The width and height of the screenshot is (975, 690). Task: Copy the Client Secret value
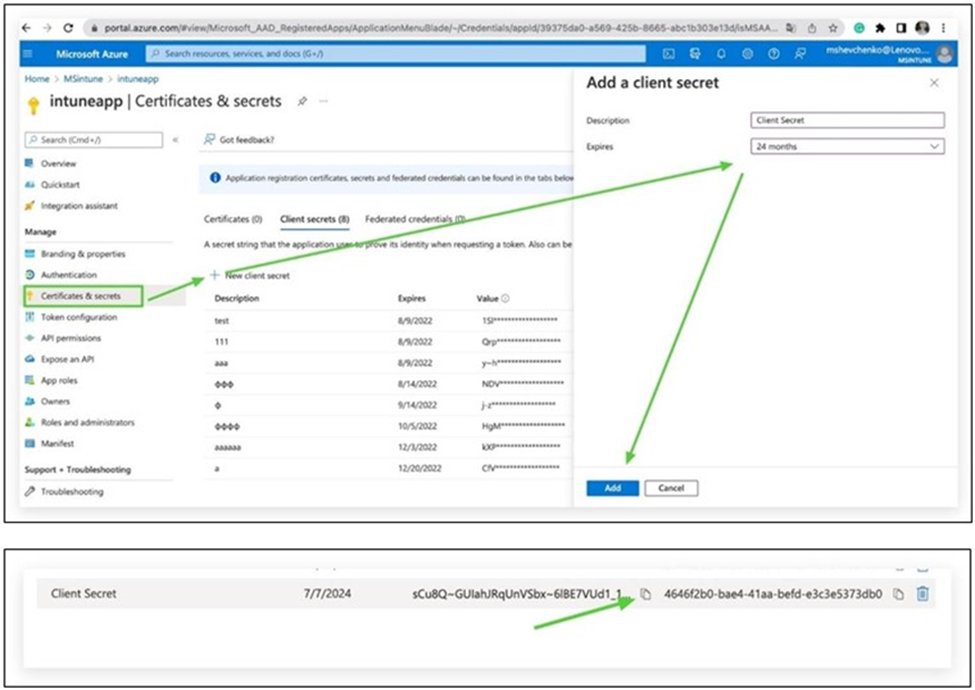pyautogui.click(x=646, y=594)
